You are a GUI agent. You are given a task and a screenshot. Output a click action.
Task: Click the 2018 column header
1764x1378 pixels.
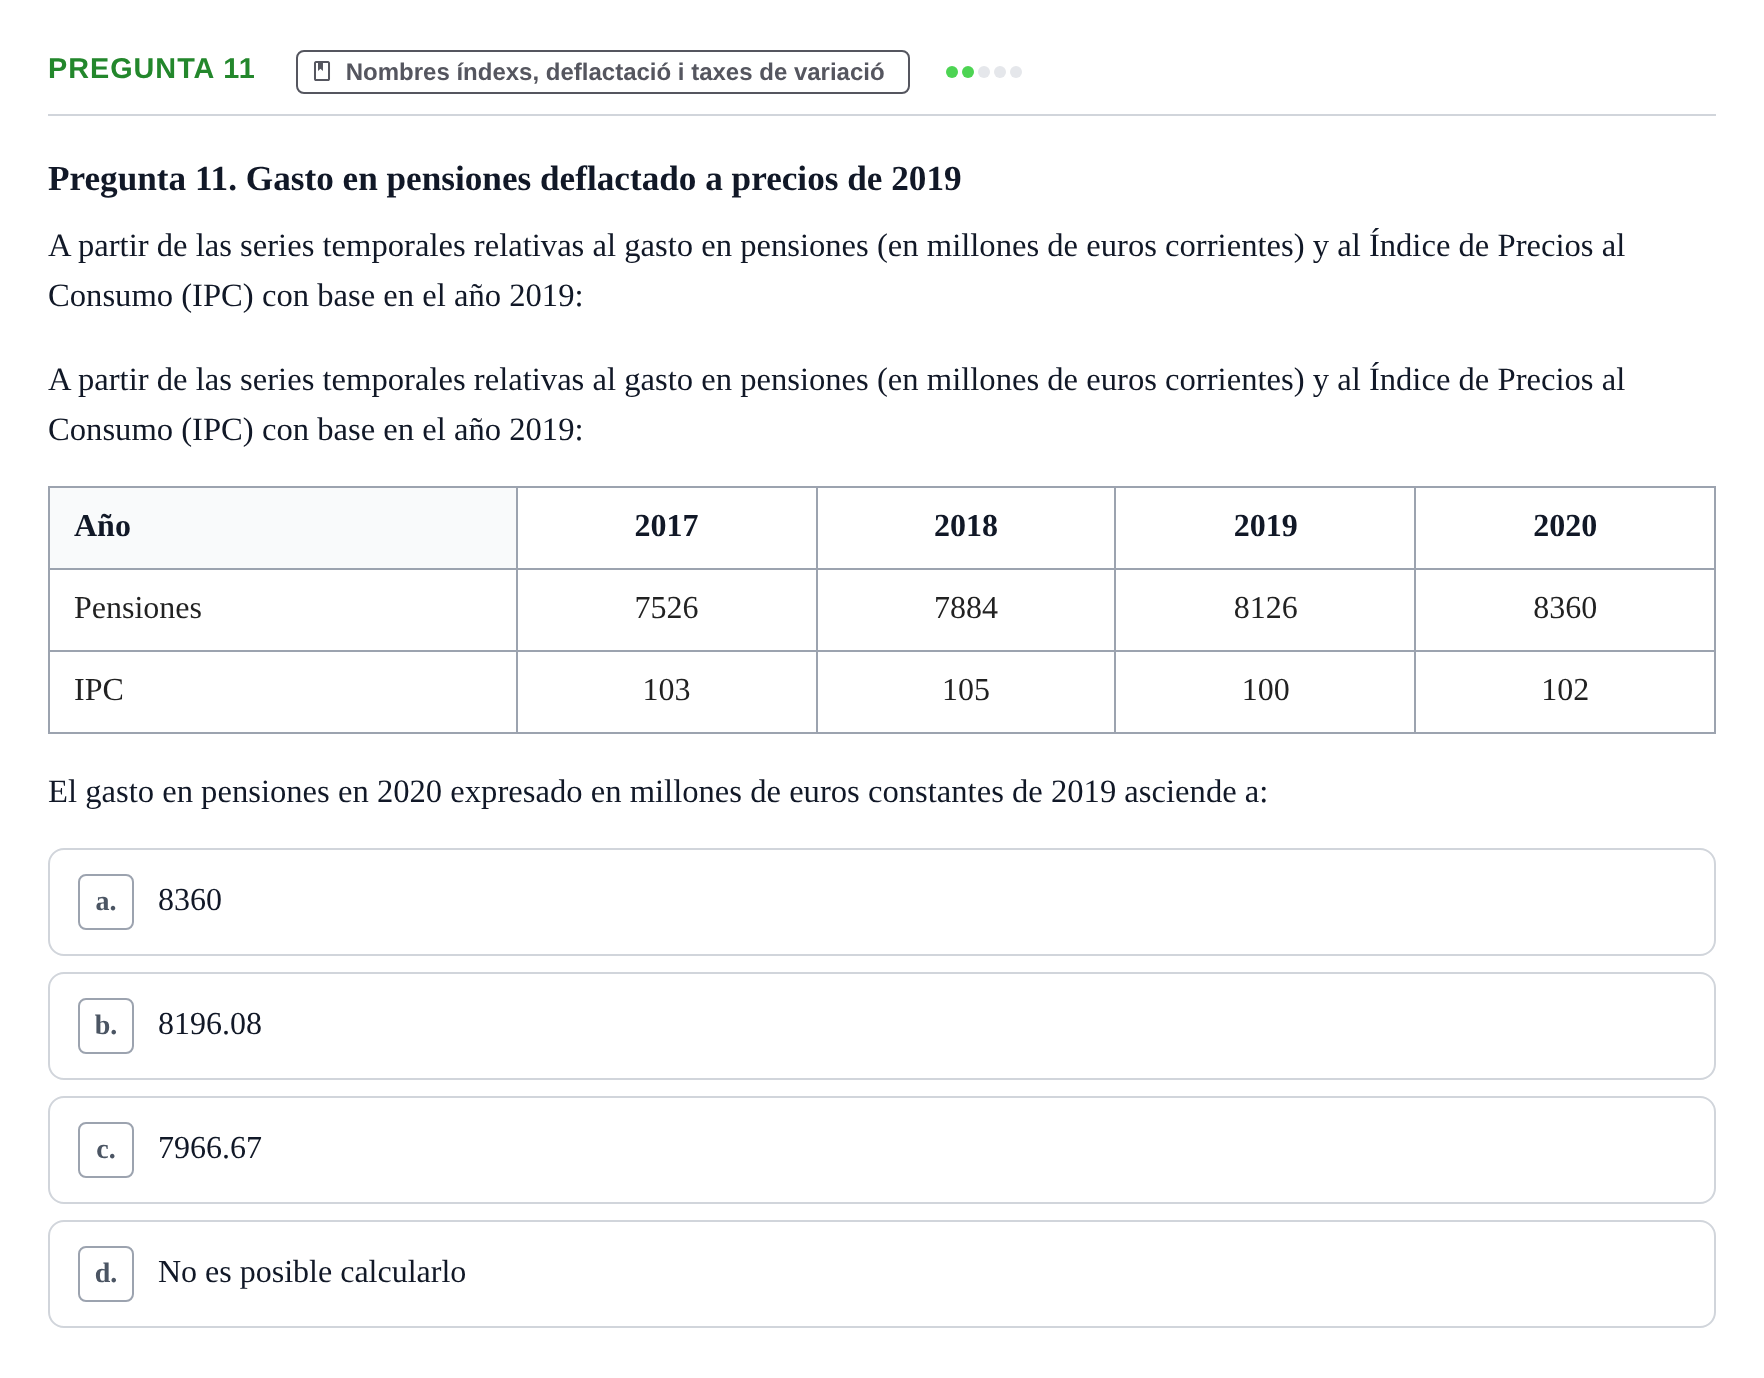click(x=966, y=528)
